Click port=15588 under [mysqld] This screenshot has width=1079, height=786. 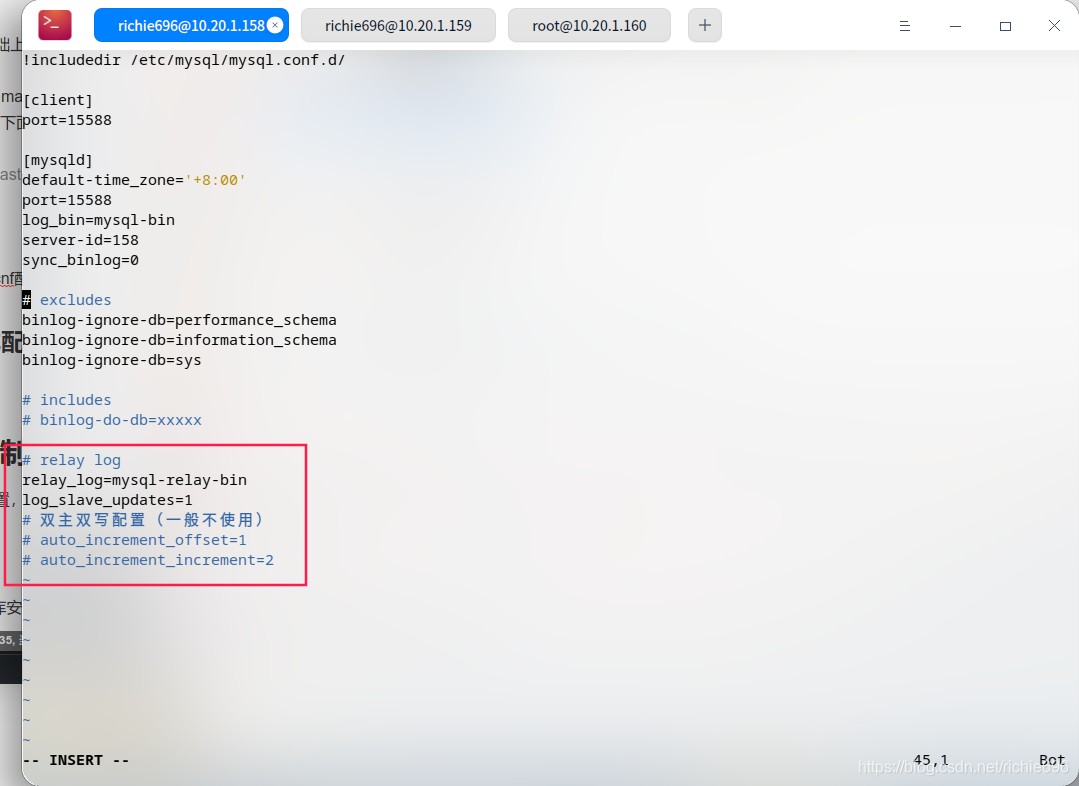67,200
